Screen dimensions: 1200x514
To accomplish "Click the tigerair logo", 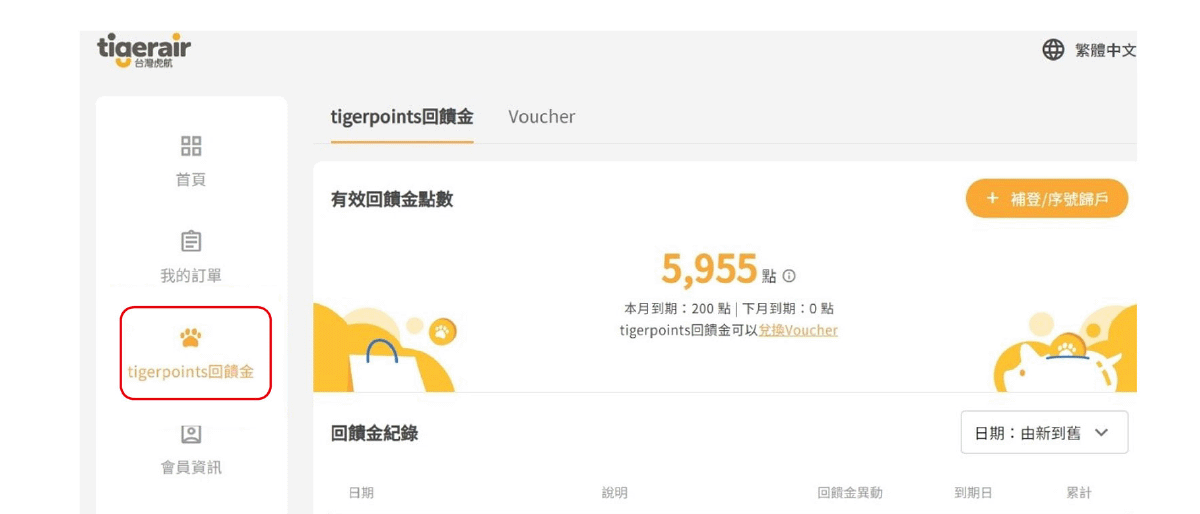I will (x=143, y=50).
